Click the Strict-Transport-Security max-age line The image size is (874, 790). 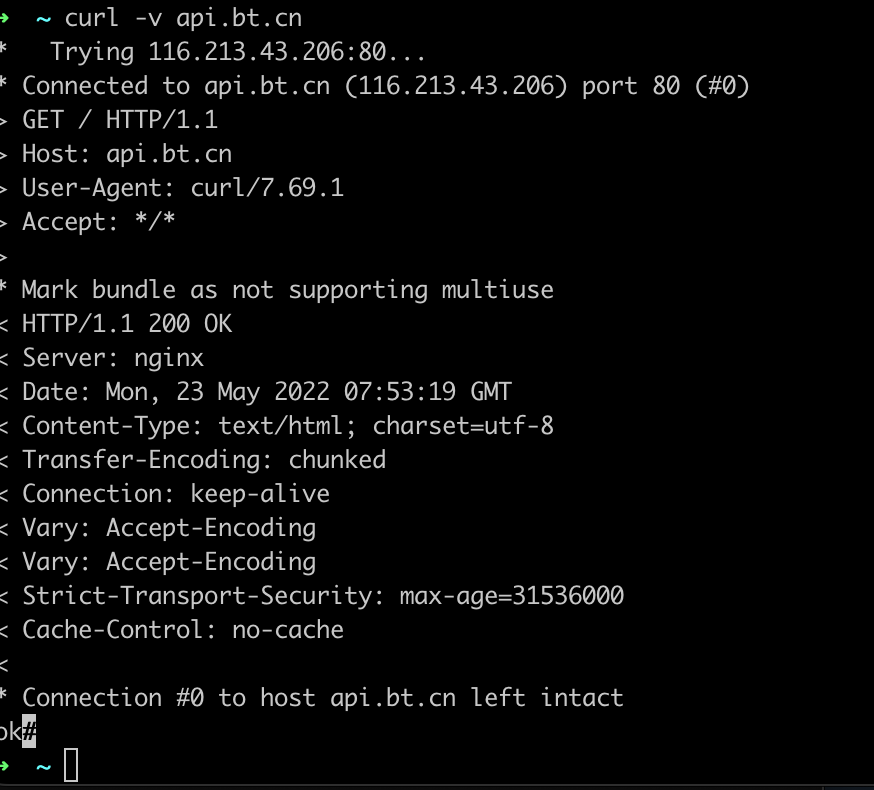click(x=323, y=596)
